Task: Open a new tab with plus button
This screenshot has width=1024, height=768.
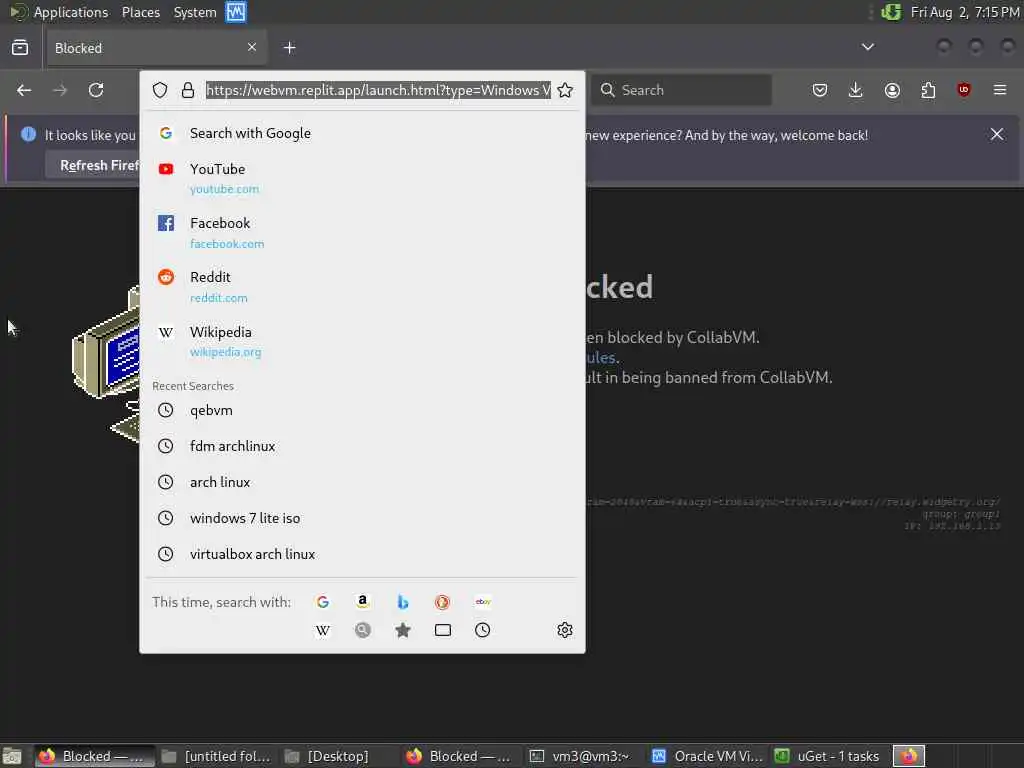Action: (x=289, y=48)
